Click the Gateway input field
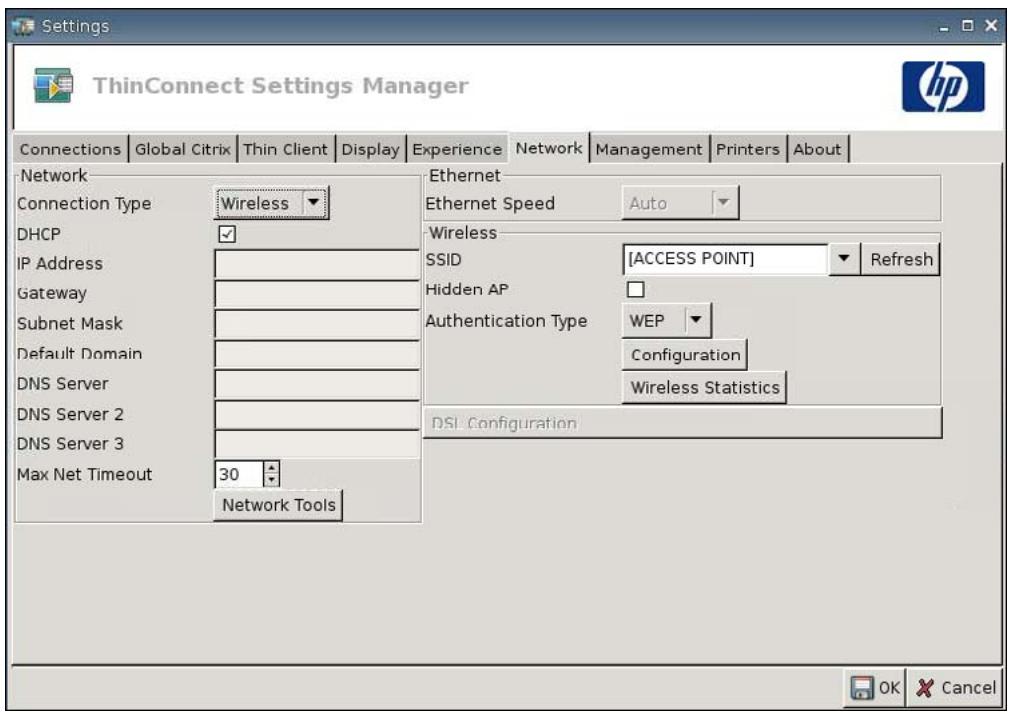The image size is (1009, 715). [317, 294]
